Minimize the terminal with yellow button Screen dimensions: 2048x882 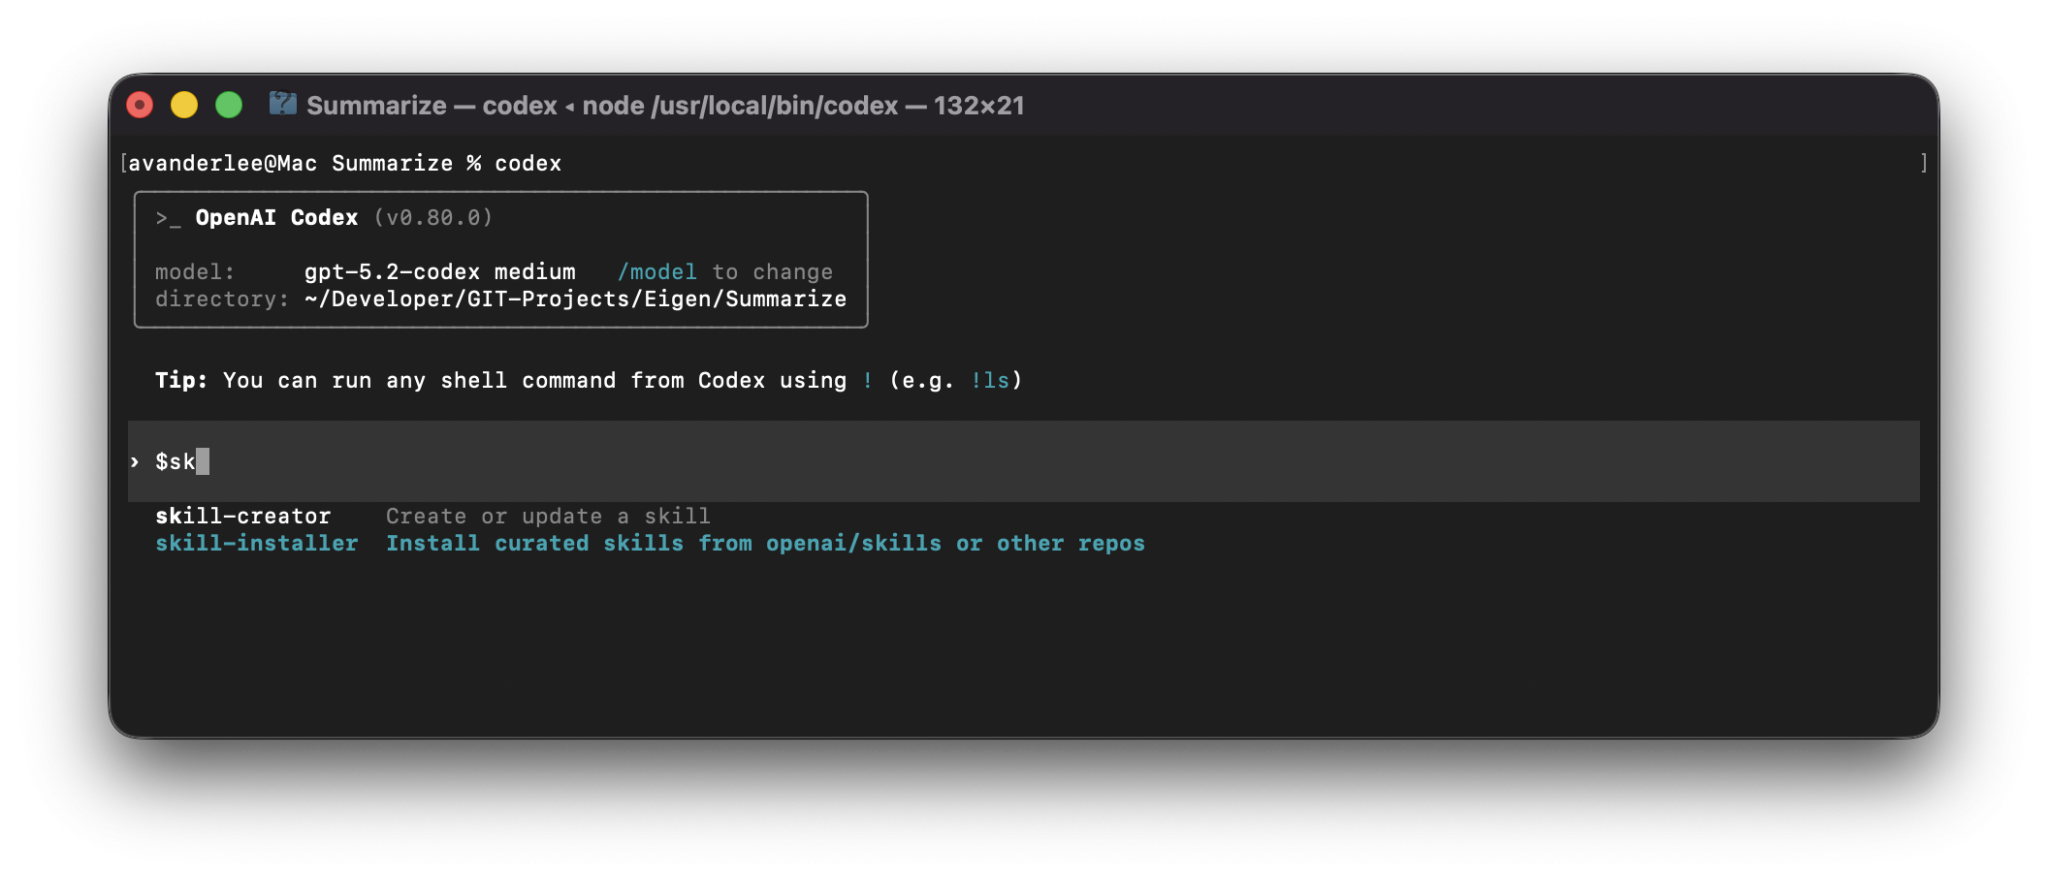coord(184,105)
